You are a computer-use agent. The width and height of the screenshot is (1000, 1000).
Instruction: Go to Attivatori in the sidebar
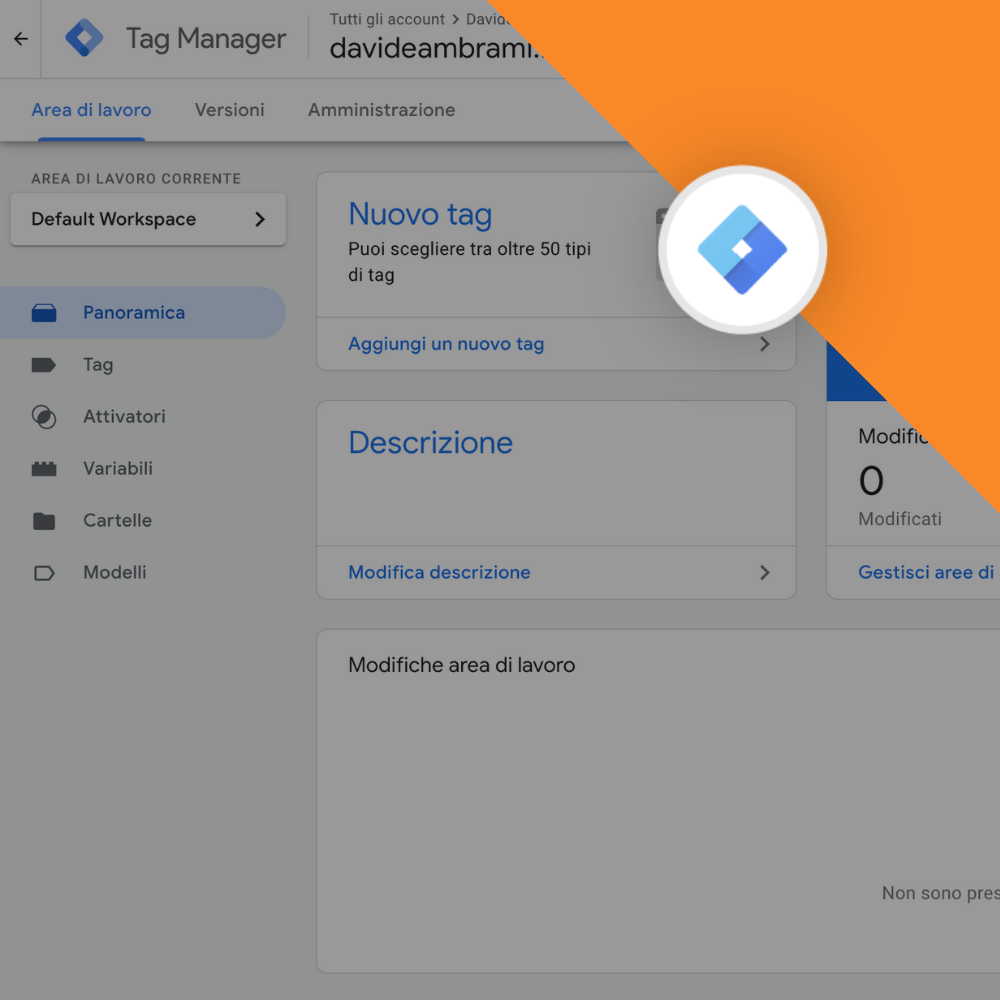[x=124, y=416]
